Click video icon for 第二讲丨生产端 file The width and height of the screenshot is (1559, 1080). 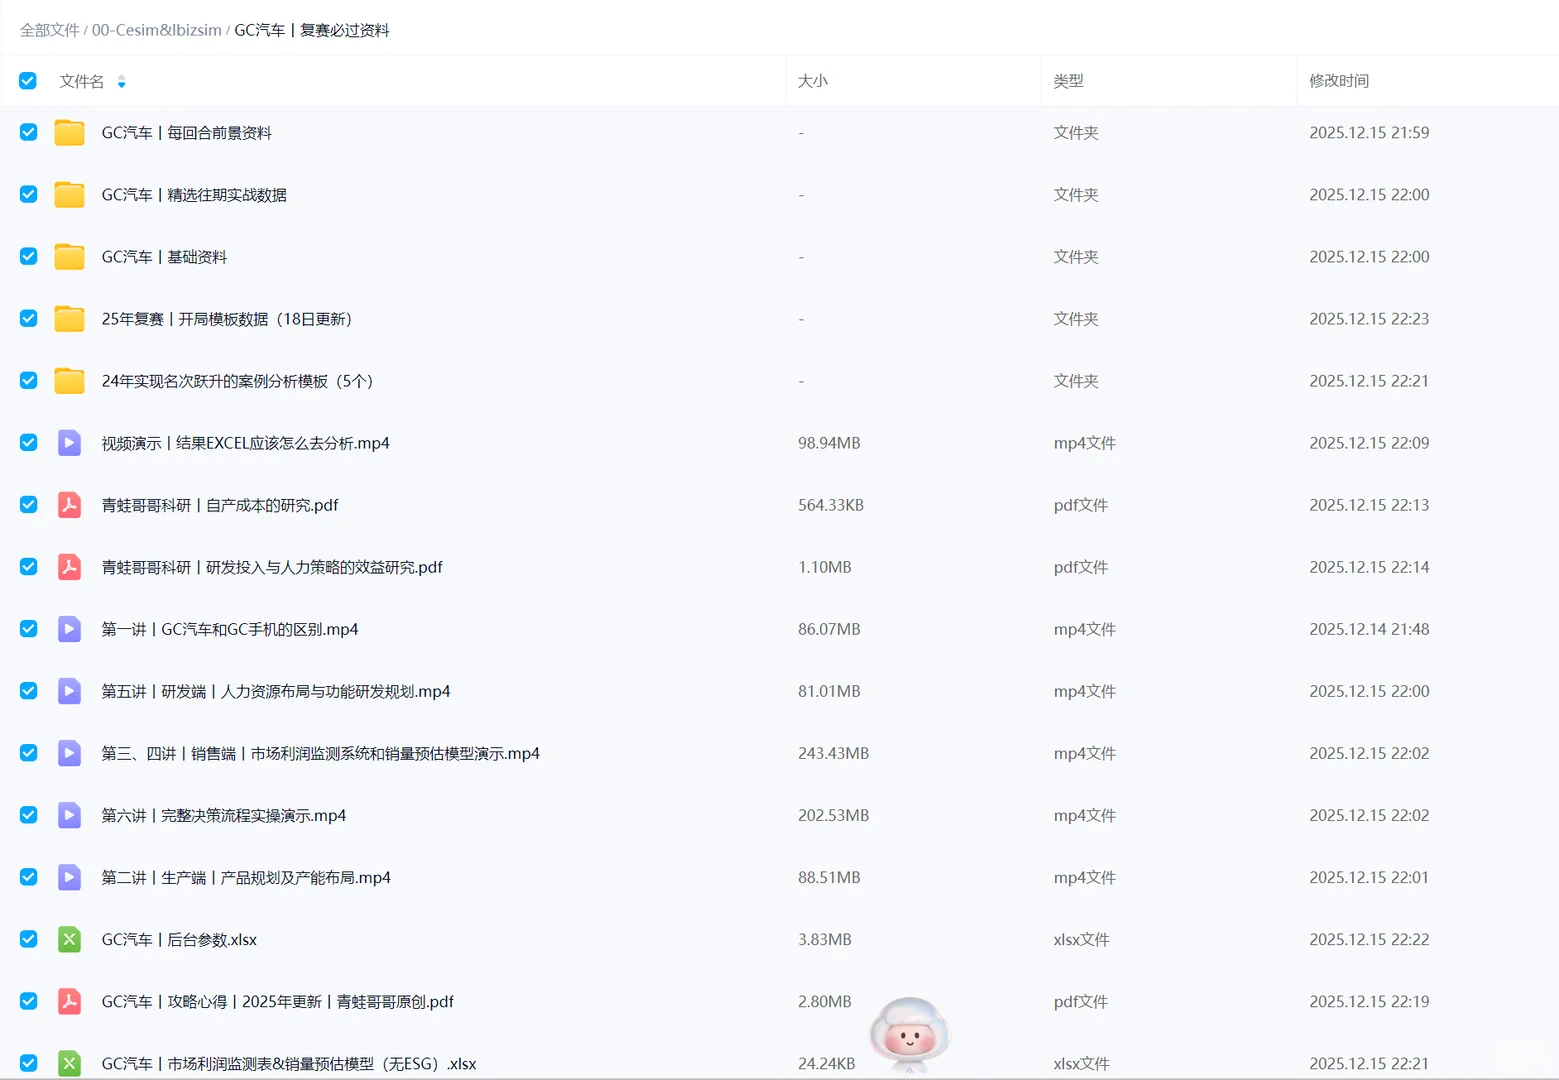(69, 877)
